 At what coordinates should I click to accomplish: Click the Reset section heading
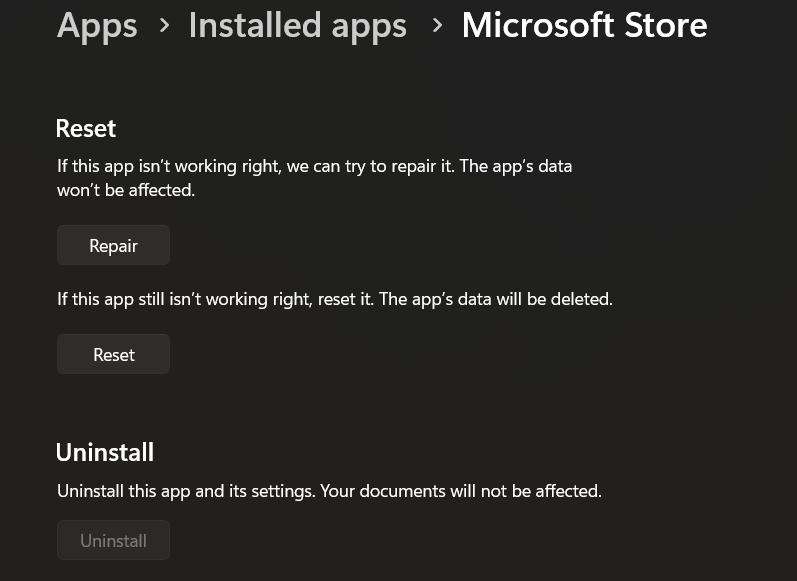click(x=86, y=129)
